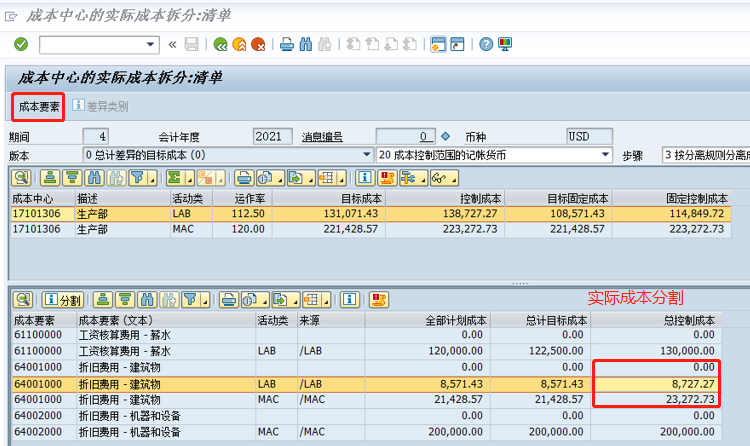Click the glasses display icon in upper grid
The height and width of the screenshot is (446, 750).
point(444,178)
